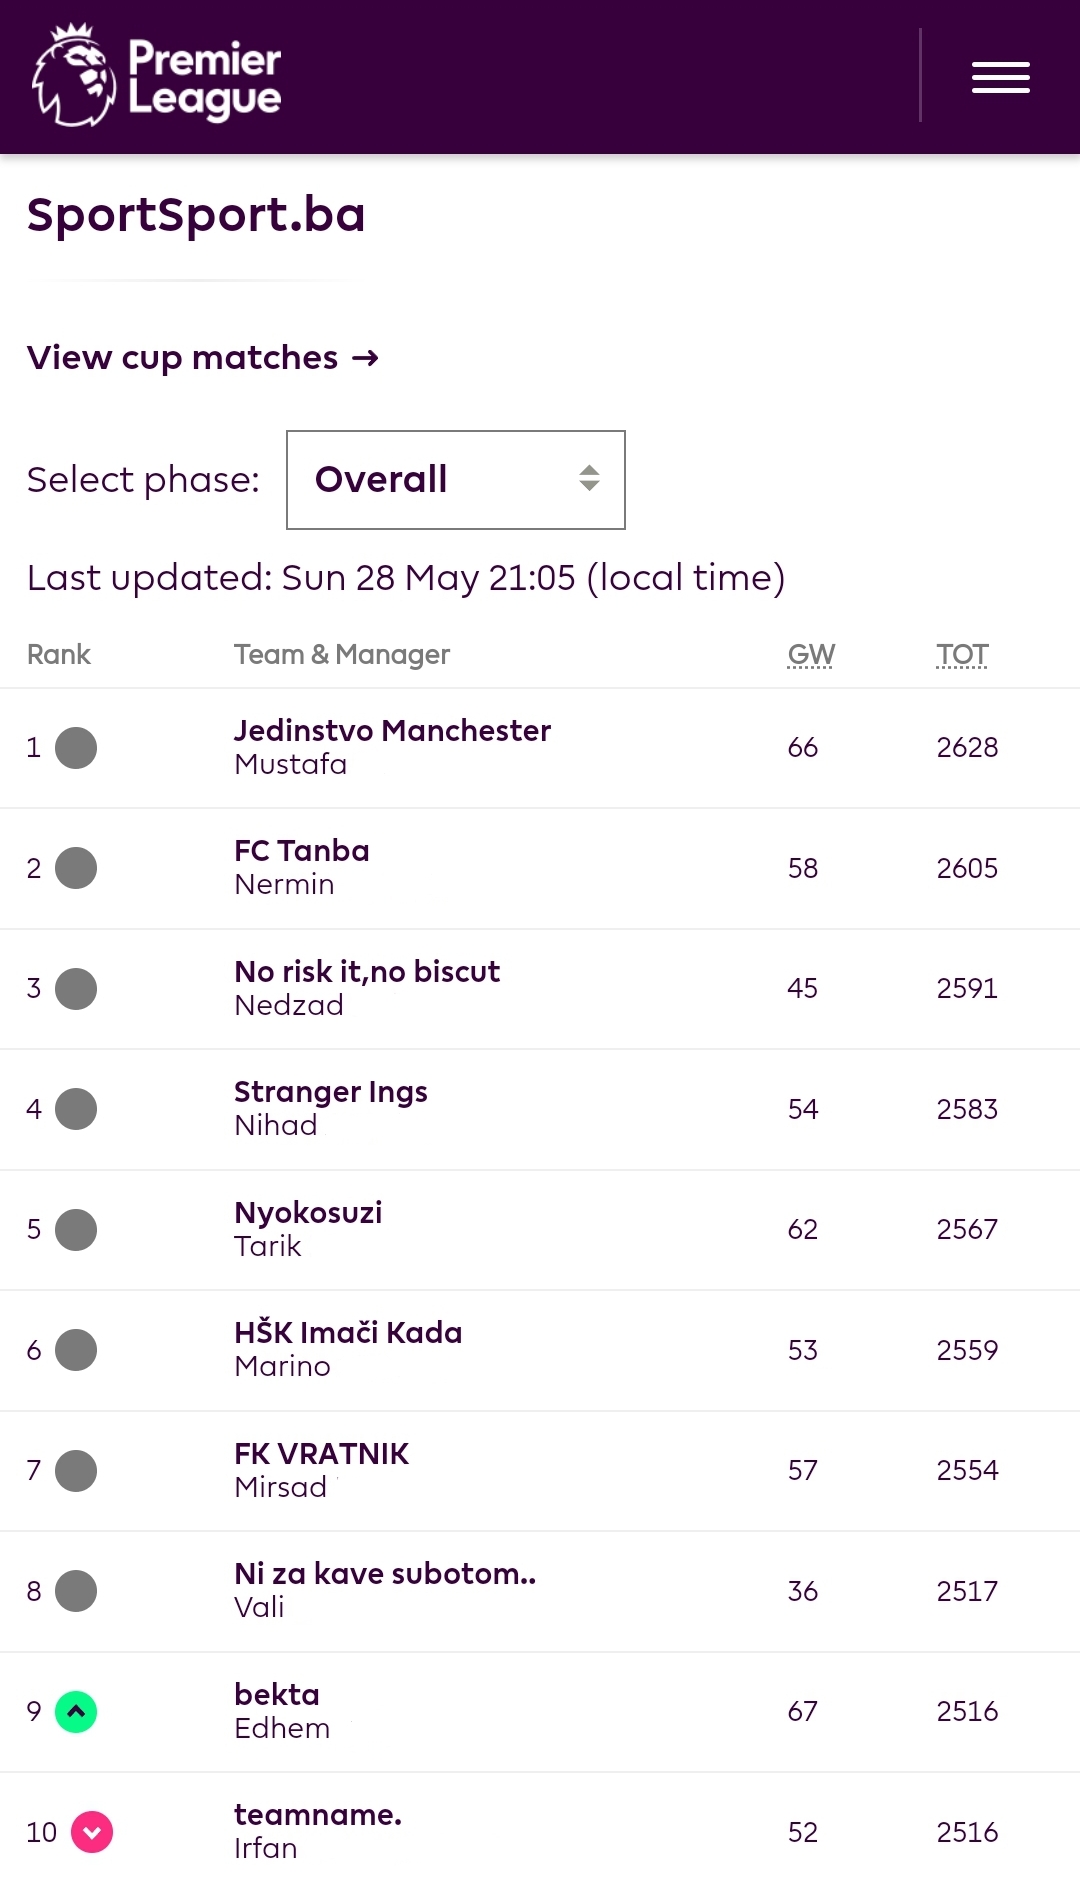Image resolution: width=1080 pixels, height=1891 pixels.
Task: Click the pink rank-down arrow for teamname.
Action: click(92, 1832)
